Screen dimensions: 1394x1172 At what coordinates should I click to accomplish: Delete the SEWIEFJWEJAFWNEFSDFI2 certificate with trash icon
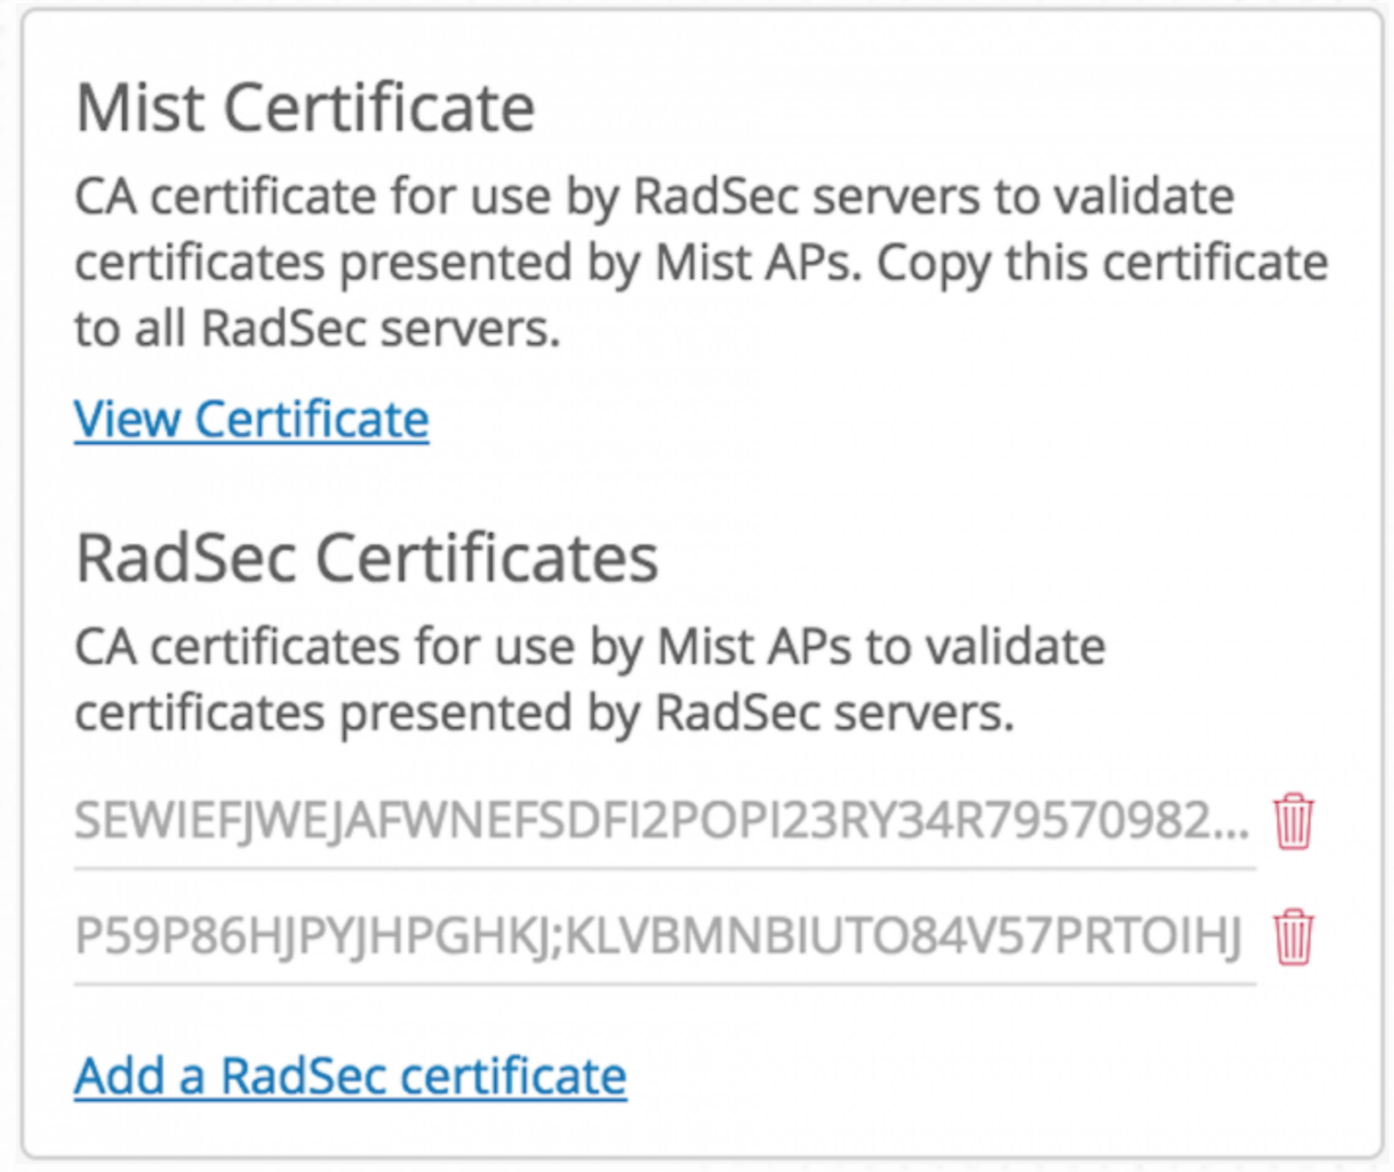[1292, 821]
